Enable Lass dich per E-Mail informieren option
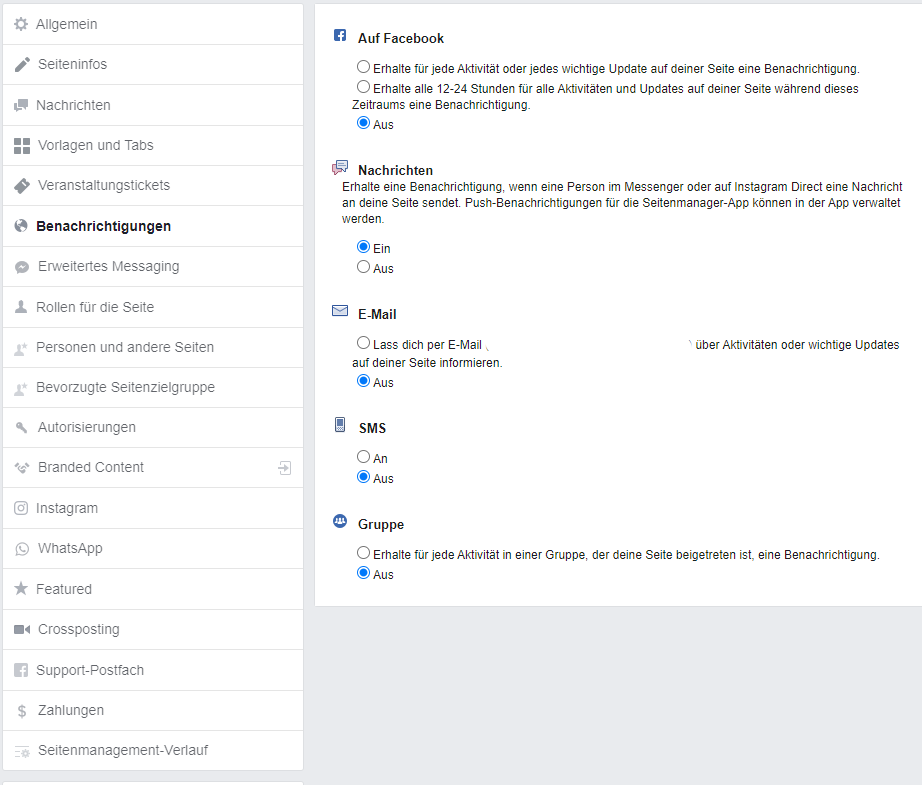The width and height of the screenshot is (922, 785). coord(363,342)
